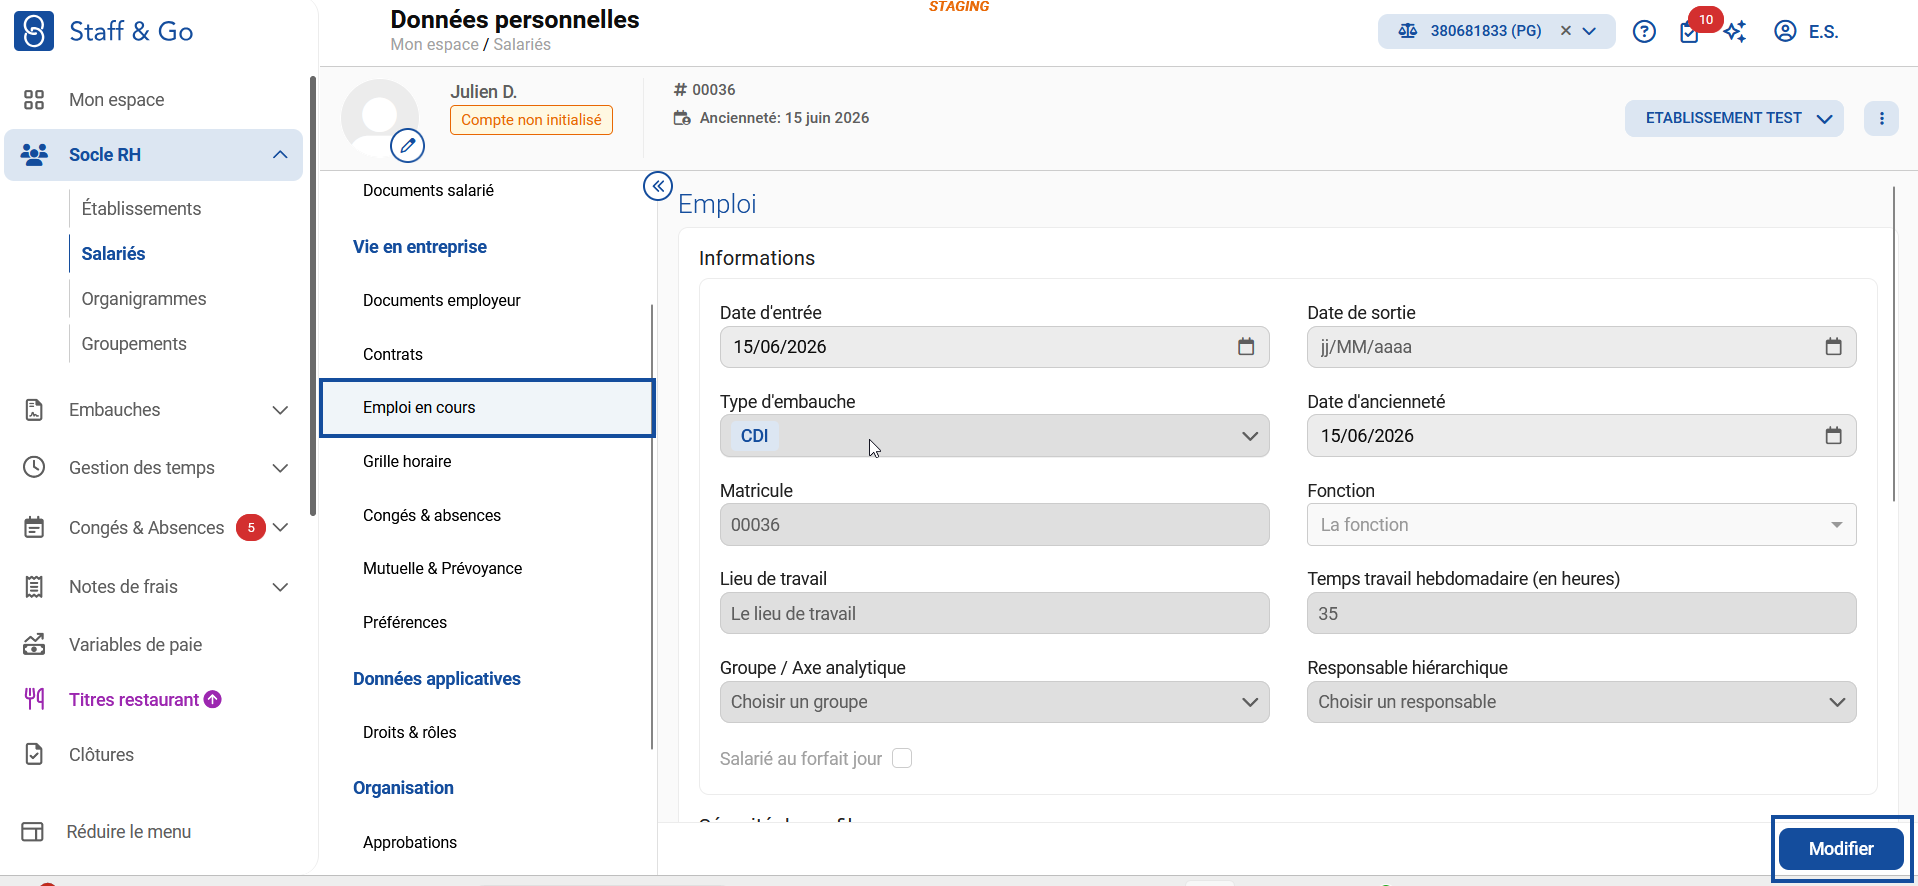Open Droits & rôles section
The width and height of the screenshot is (1918, 886).
tap(409, 732)
